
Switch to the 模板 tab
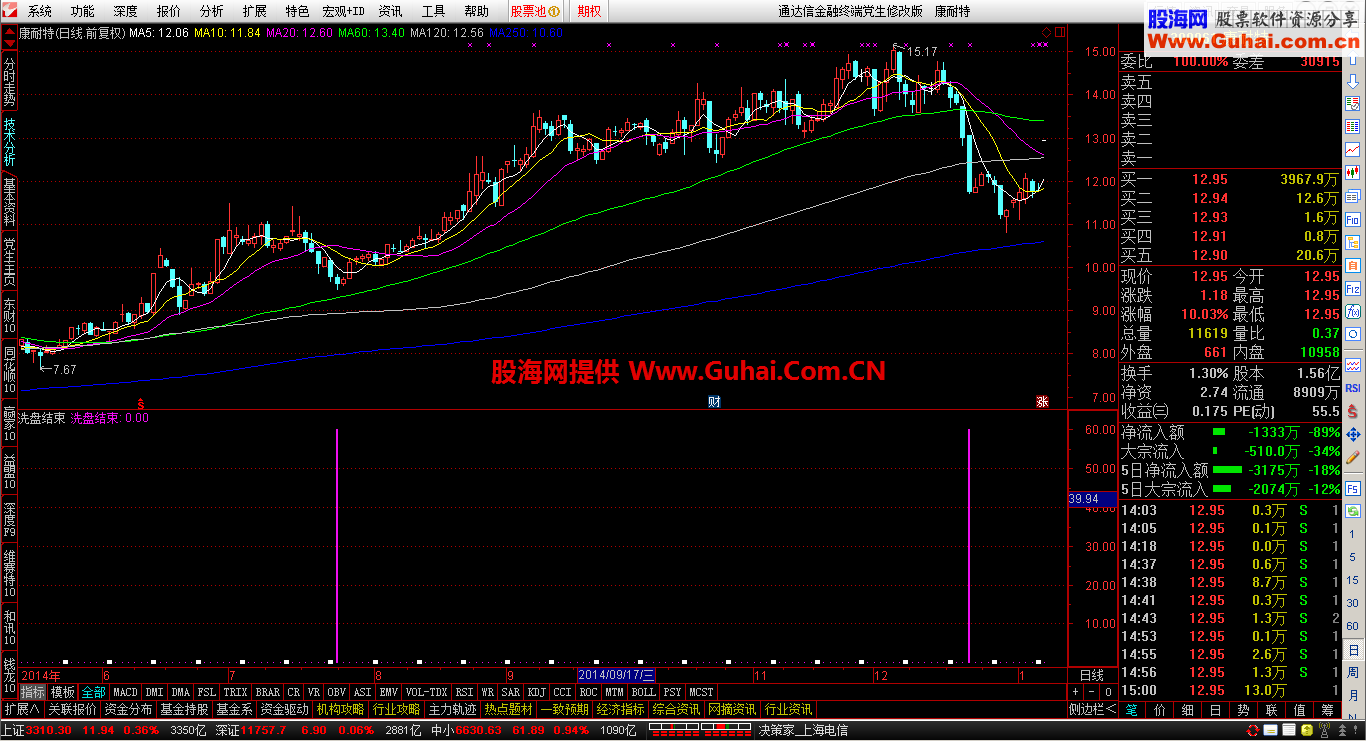[x=63, y=692]
